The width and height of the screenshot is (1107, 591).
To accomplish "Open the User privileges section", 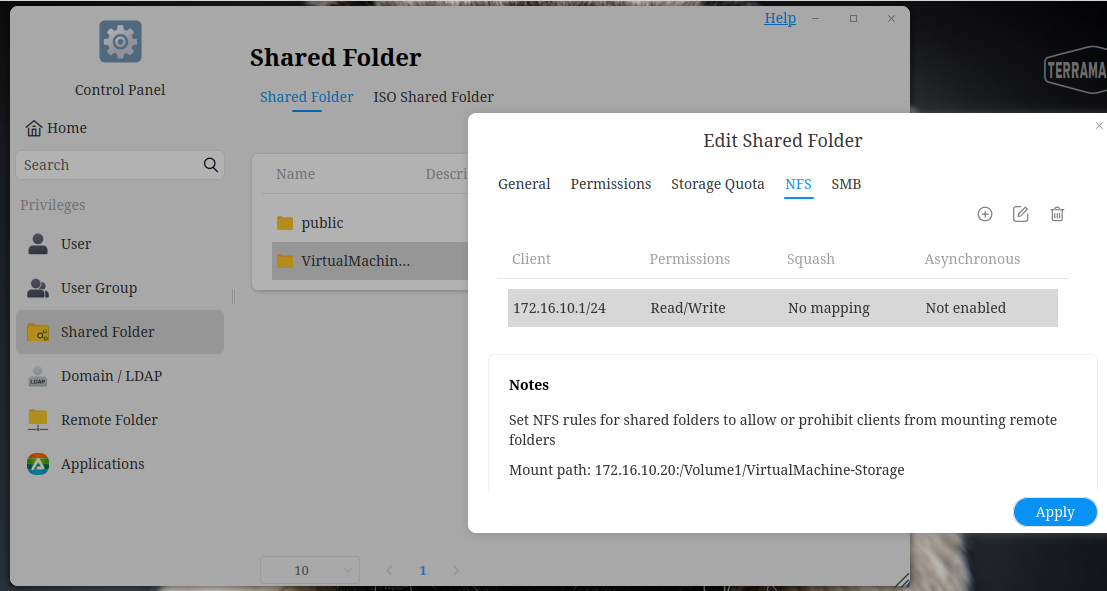I will click(x=120, y=244).
